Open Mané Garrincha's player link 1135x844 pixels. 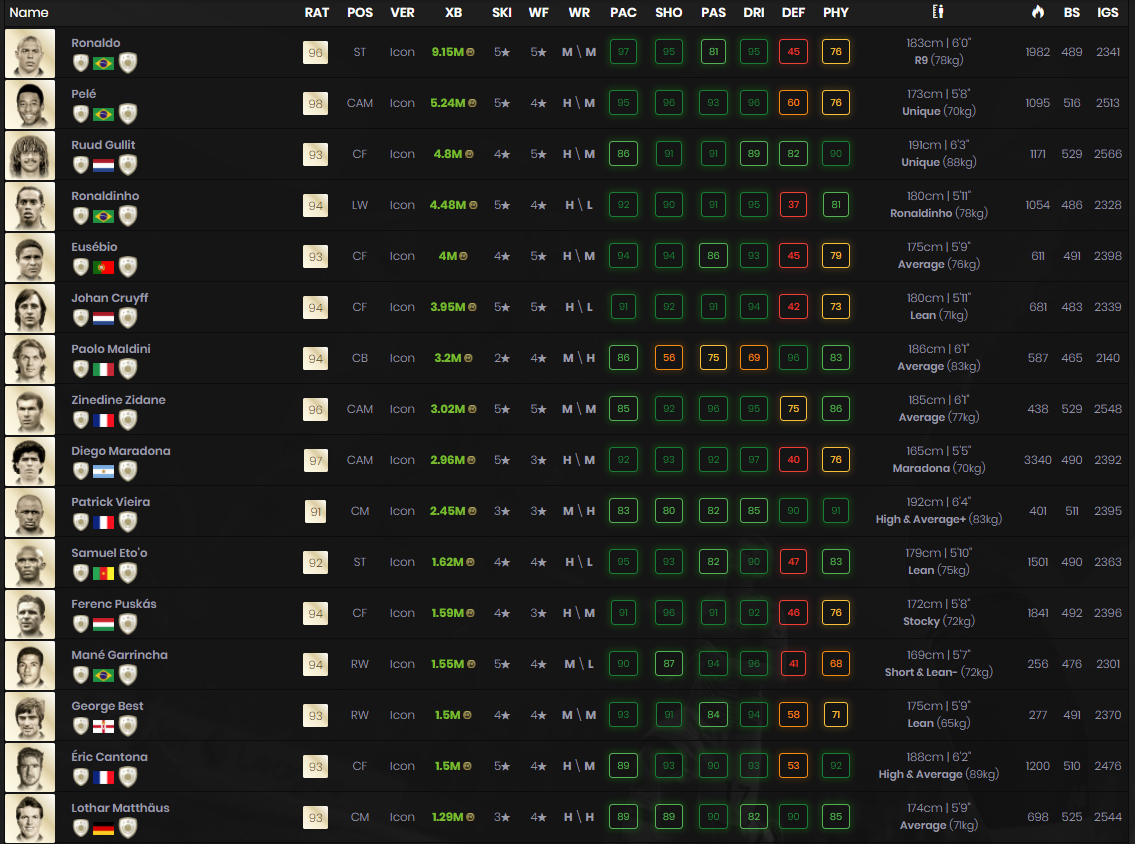tap(119, 655)
